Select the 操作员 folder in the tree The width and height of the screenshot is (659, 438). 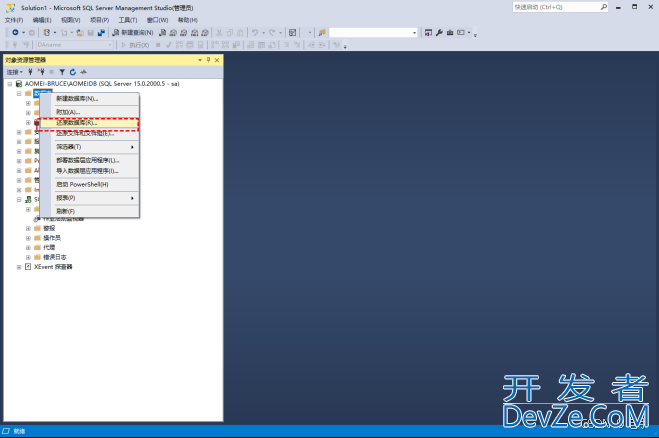(52, 238)
